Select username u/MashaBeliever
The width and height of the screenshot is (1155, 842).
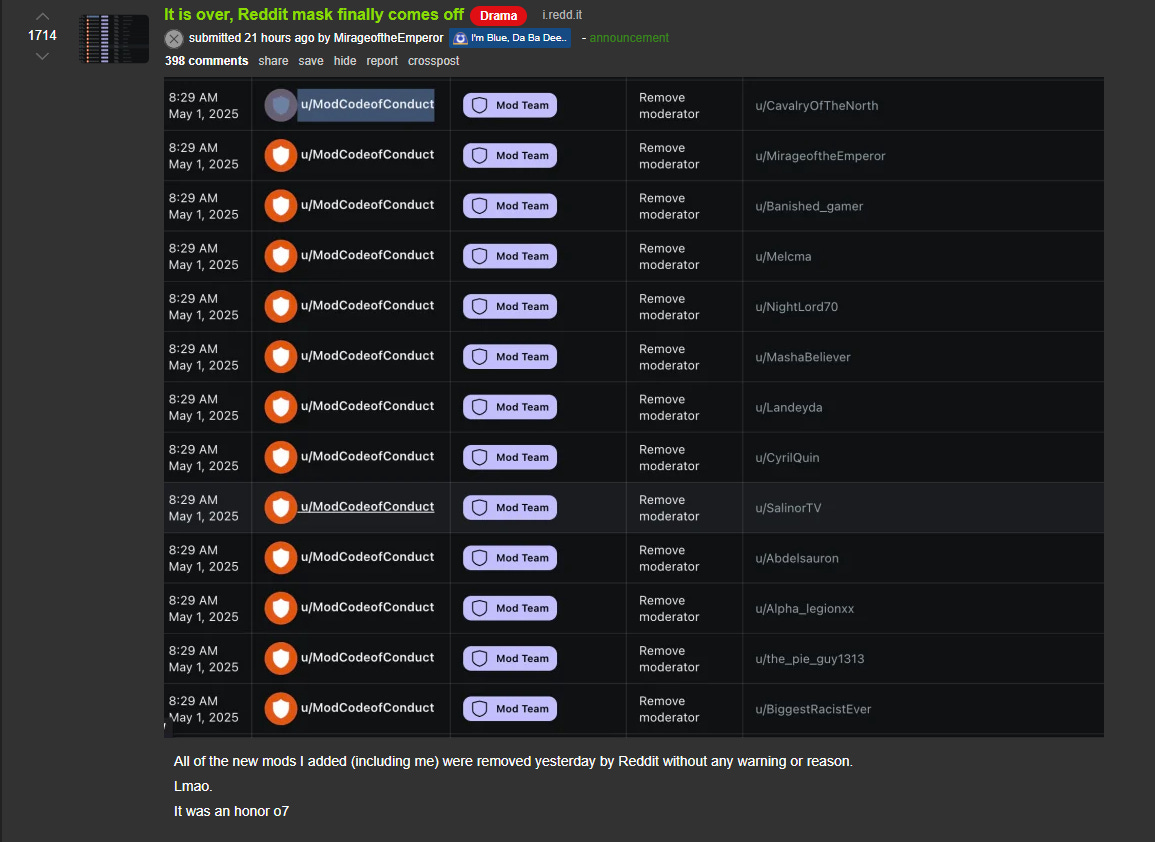click(x=802, y=357)
